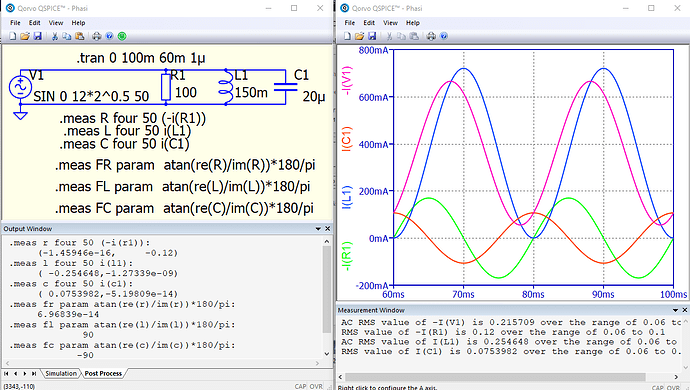Click the I(L1) trace label
The width and height of the screenshot is (690, 390).
click(348, 197)
